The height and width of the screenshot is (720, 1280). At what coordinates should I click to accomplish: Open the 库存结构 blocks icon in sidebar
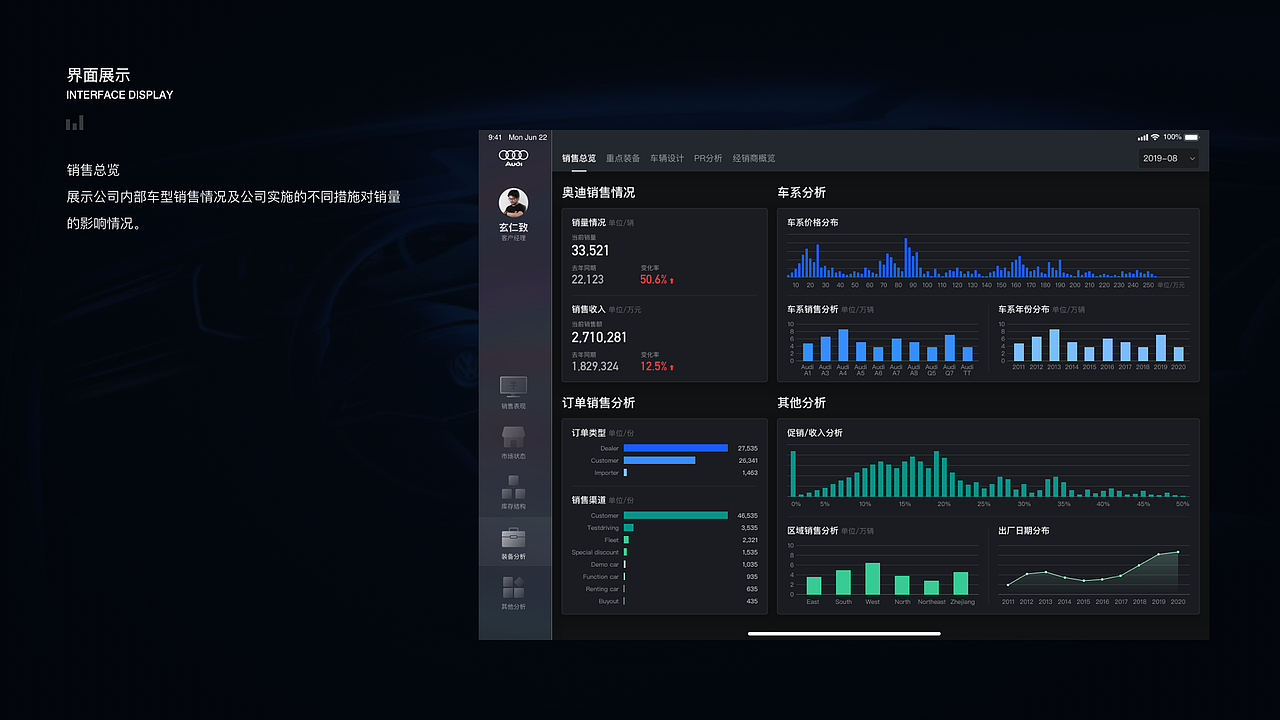pyautogui.click(x=513, y=487)
